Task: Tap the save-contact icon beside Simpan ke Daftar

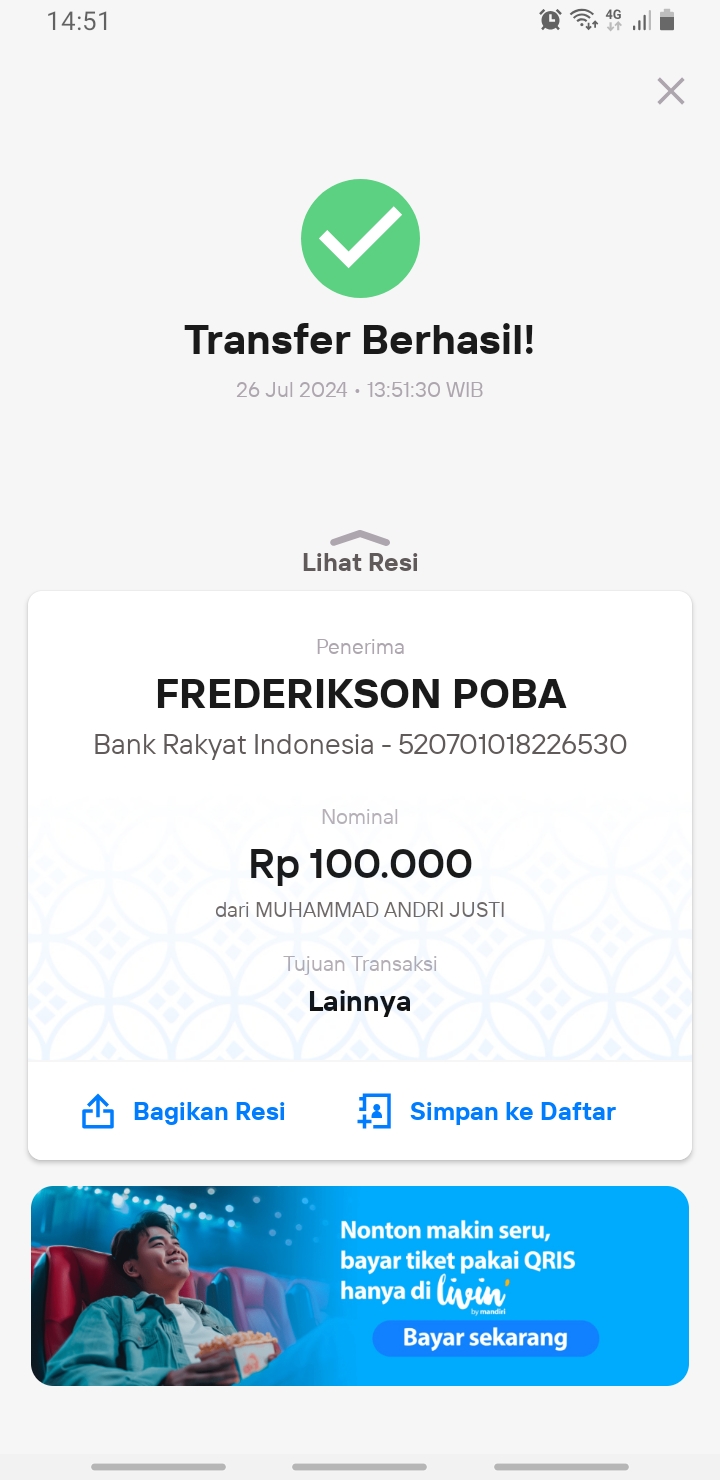Action: pos(374,1111)
